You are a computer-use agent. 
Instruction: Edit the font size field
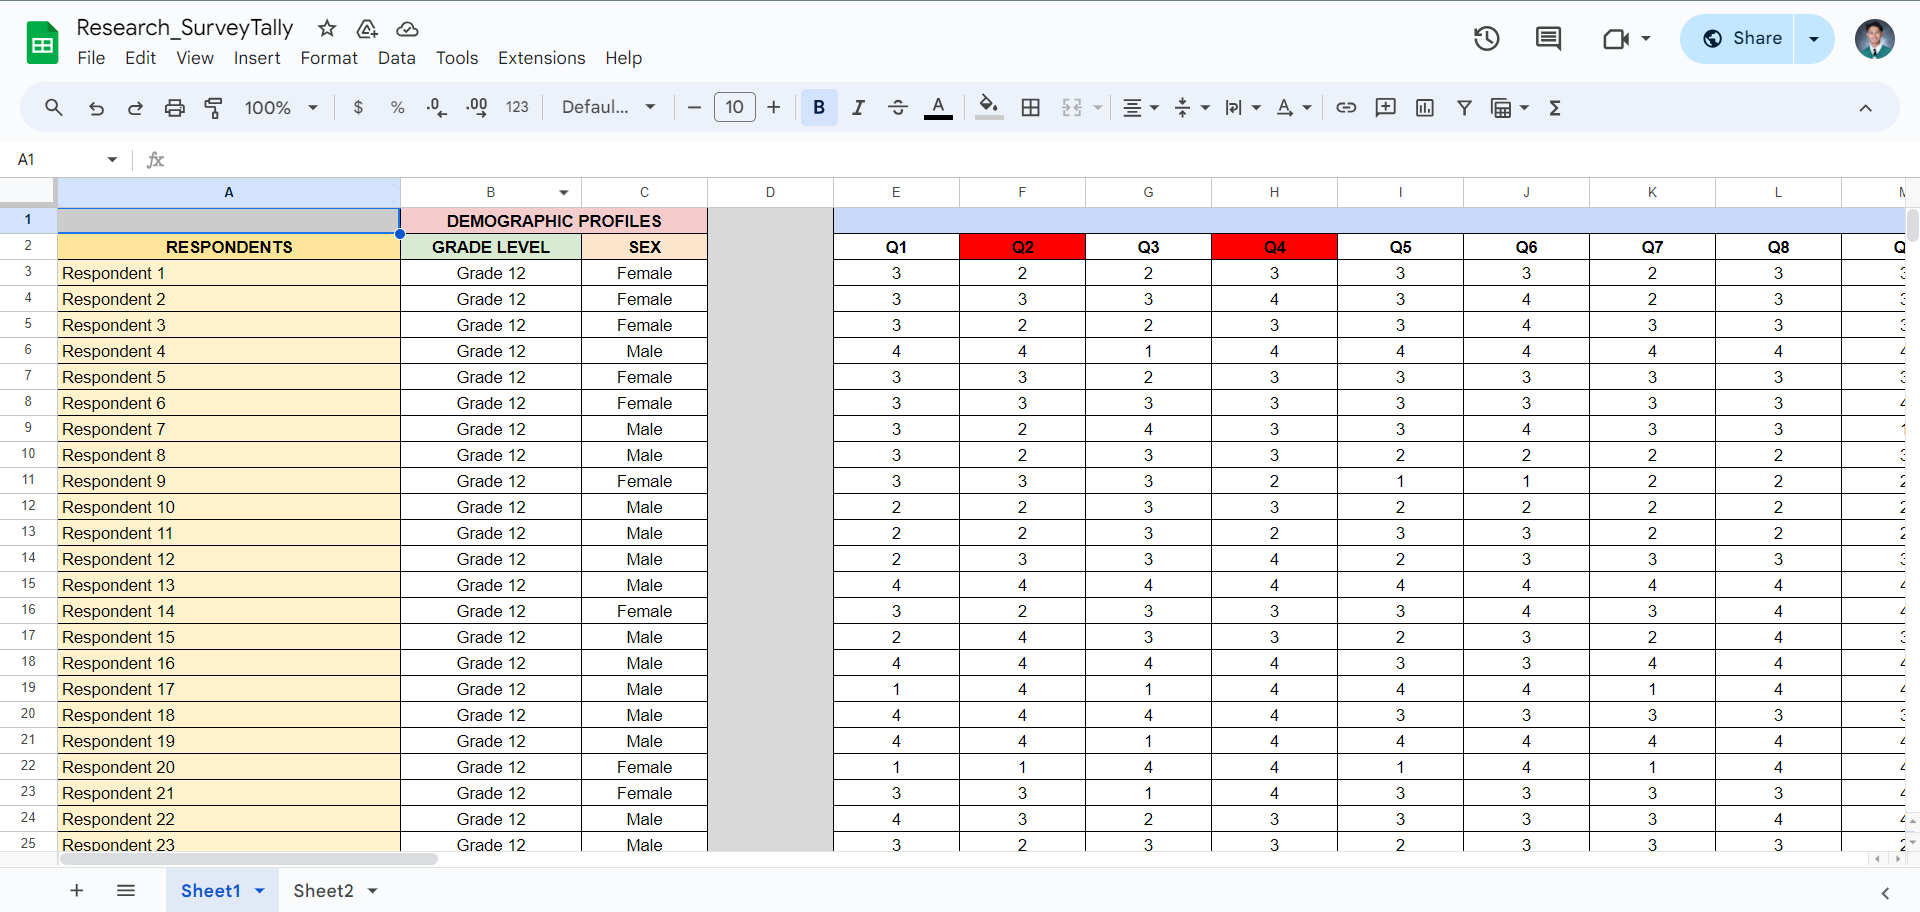(x=735, y=107)
